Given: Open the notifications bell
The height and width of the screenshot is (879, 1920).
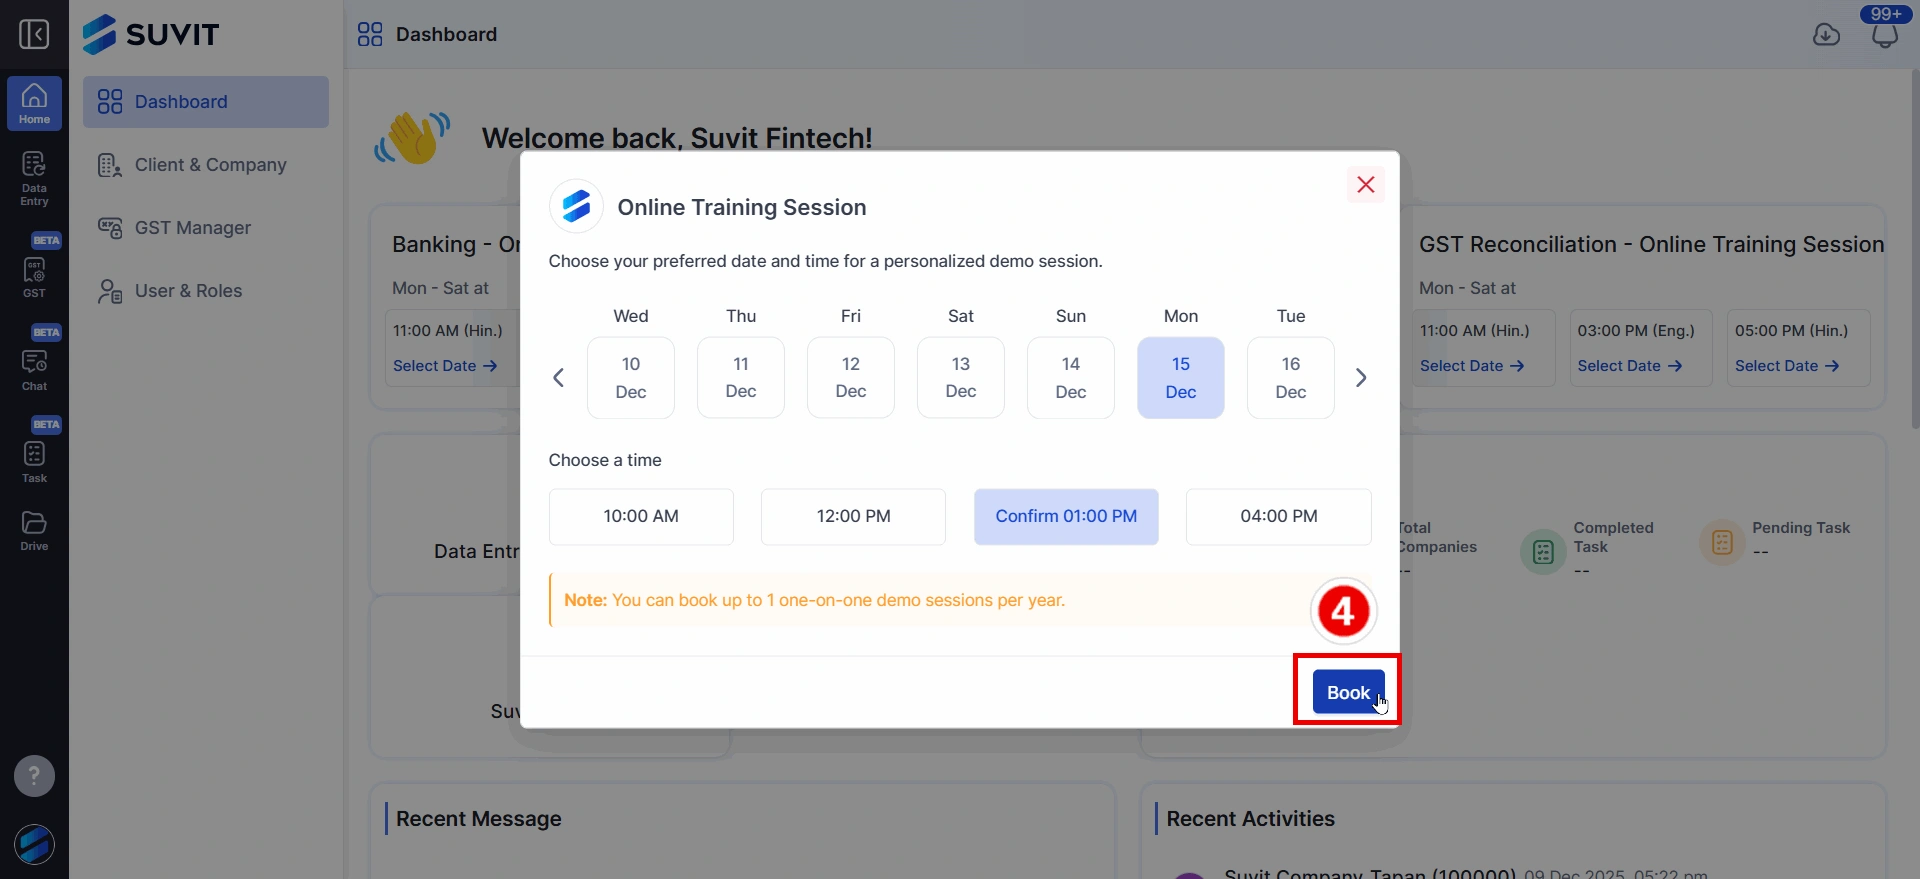Looking at the screenshot, I should [x=1884, y=35].
